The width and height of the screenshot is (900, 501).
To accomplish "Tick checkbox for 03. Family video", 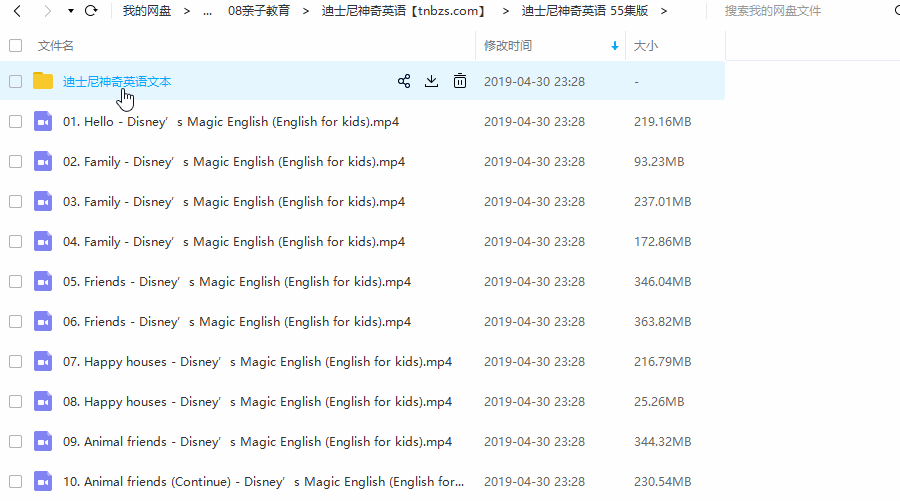I will tap(15, 201).
